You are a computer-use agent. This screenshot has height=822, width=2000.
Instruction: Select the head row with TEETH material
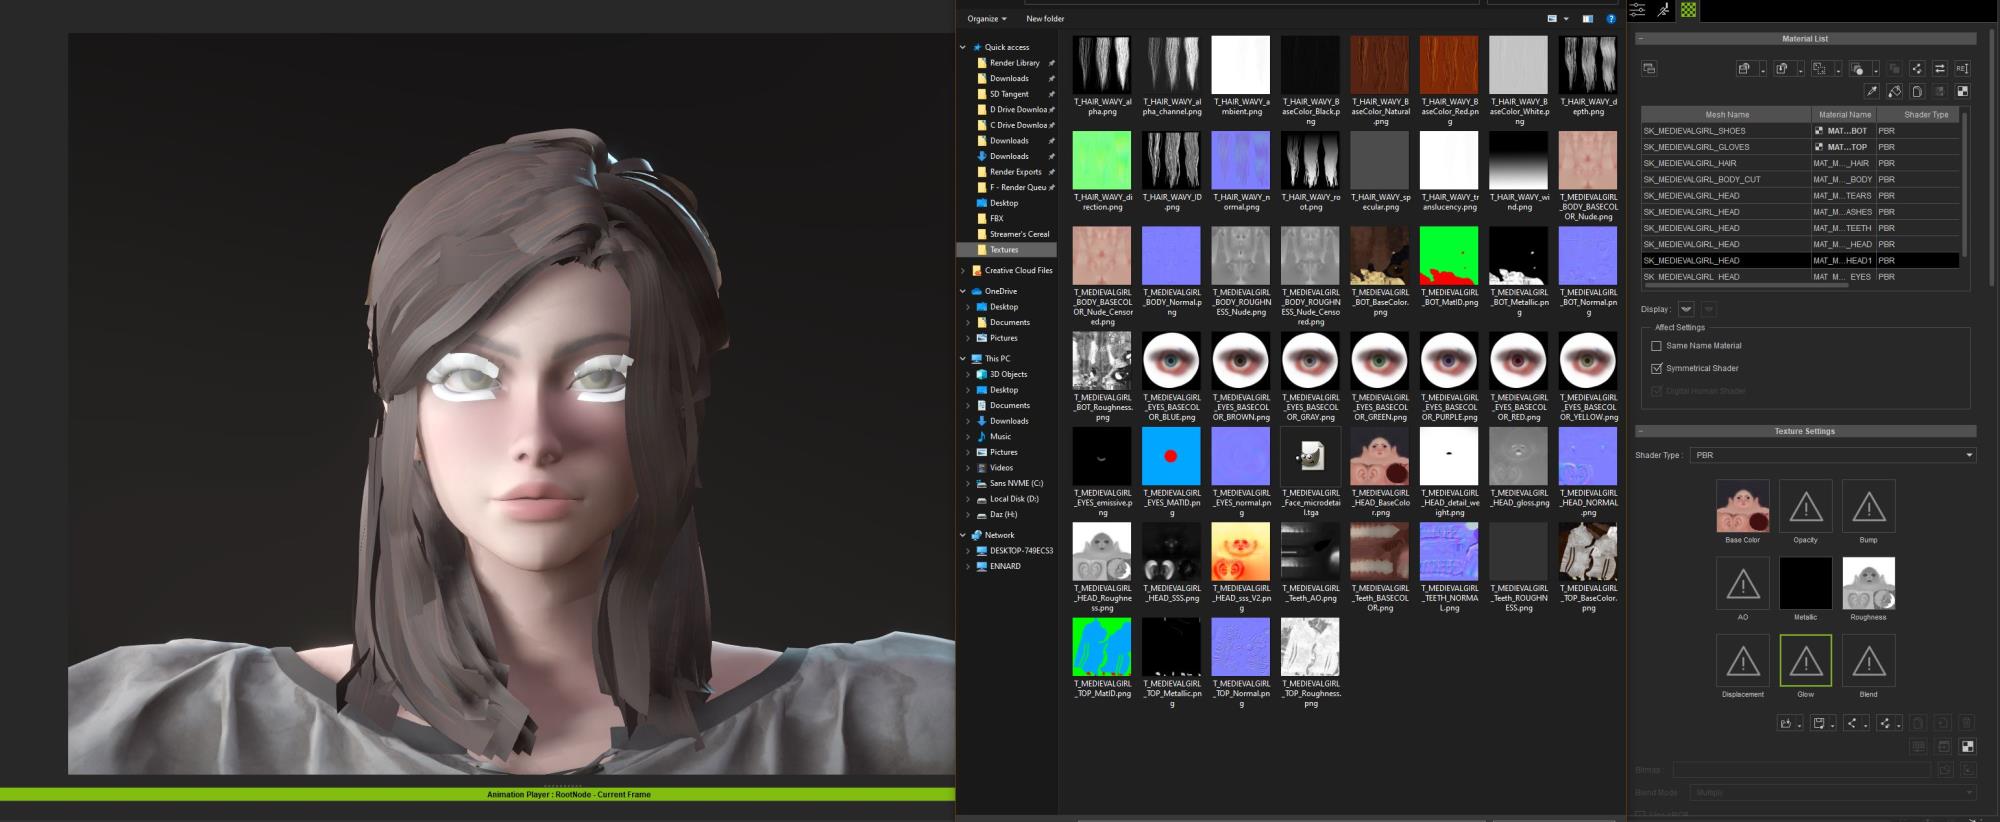pyautogui.click(x=1800, y=228)
